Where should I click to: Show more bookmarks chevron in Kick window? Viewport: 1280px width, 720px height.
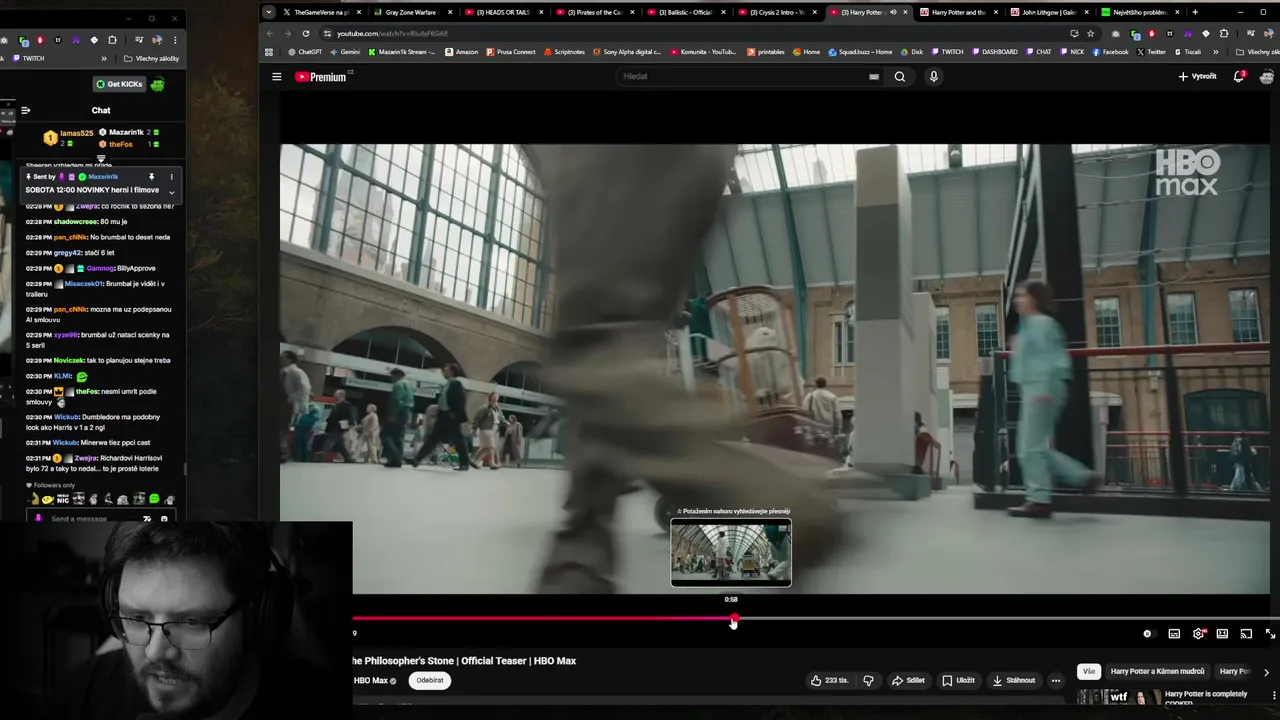coord(104,58)
